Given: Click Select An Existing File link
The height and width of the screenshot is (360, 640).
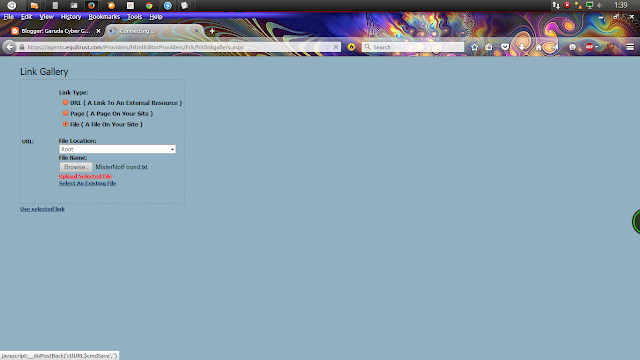Looking at the screenshot, I should (x=87, y=183).
